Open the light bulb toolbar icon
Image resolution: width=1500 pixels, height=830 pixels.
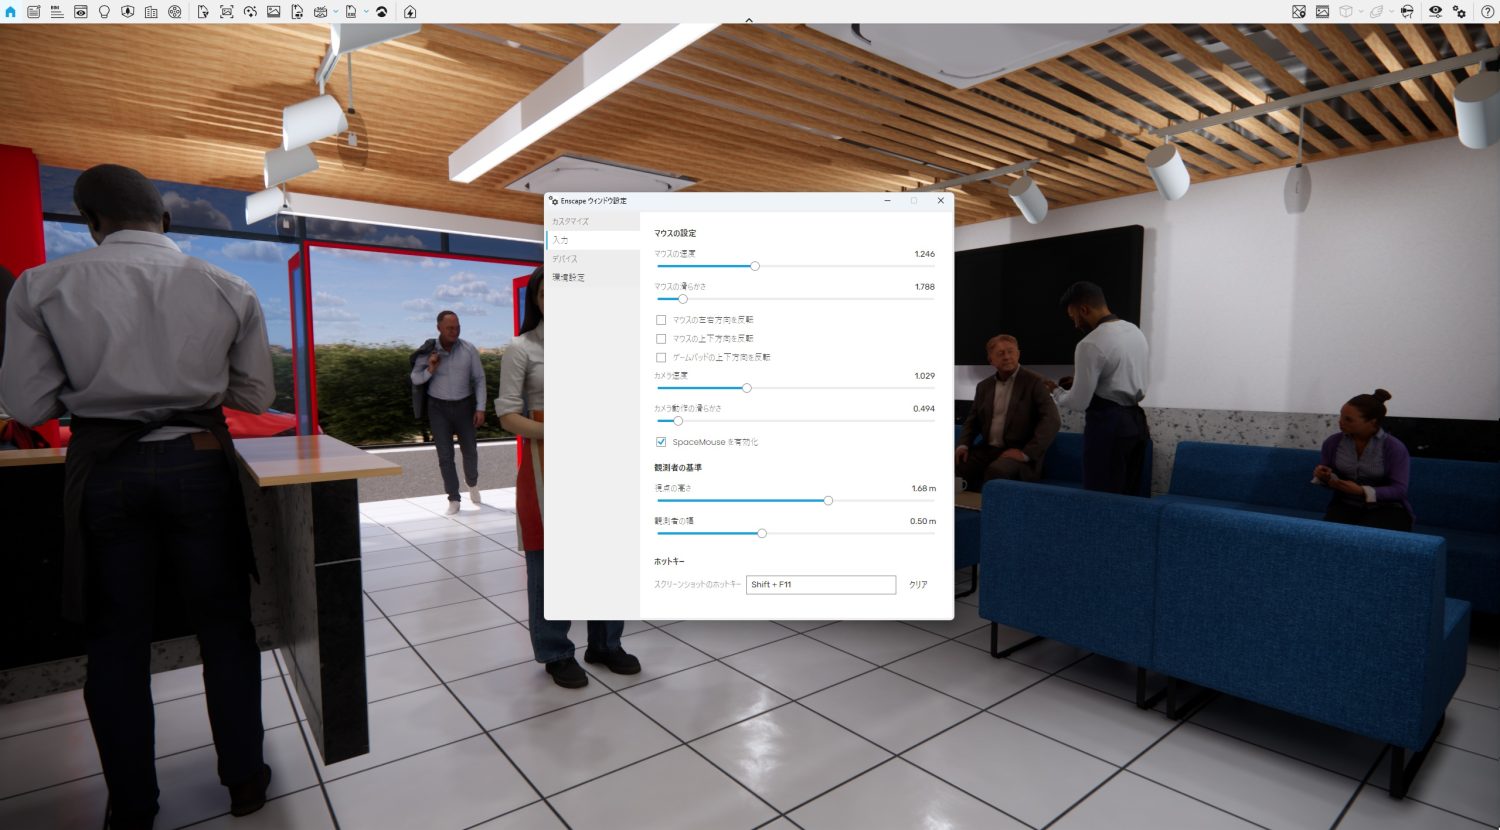(x=104, y=12)
